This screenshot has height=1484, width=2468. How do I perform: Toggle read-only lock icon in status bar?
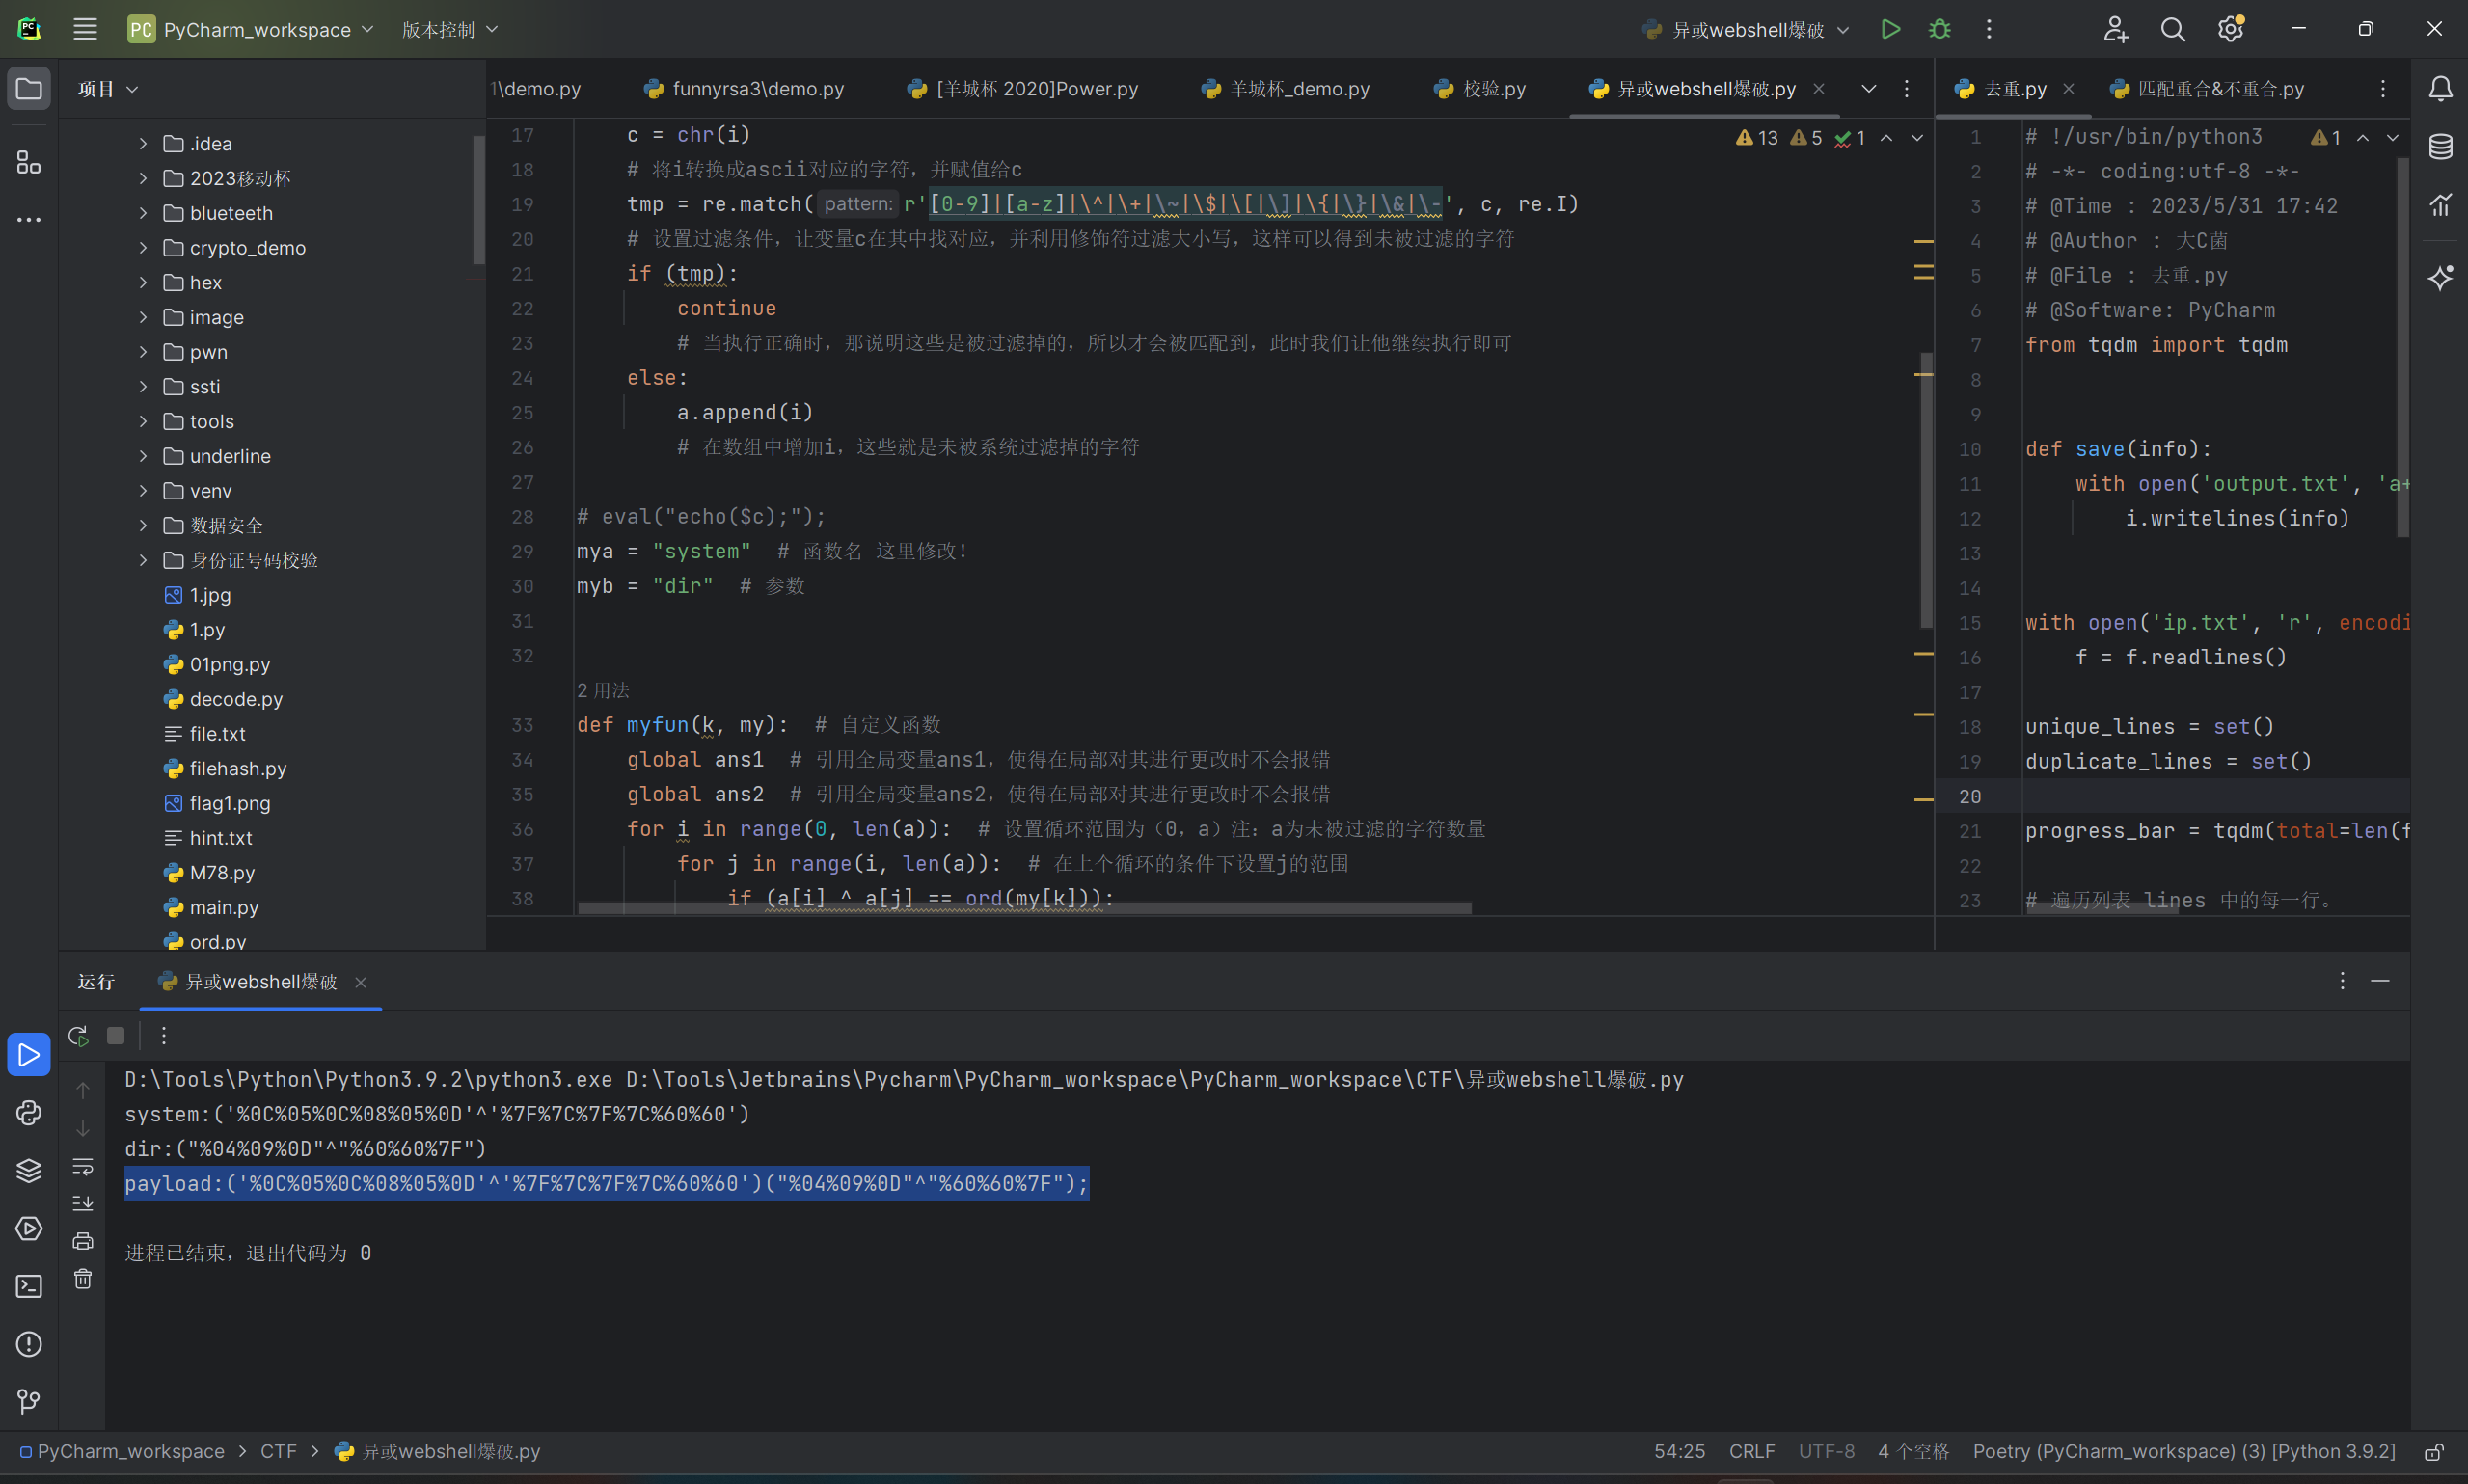pyautogui.click(x=2434, y=1451)
